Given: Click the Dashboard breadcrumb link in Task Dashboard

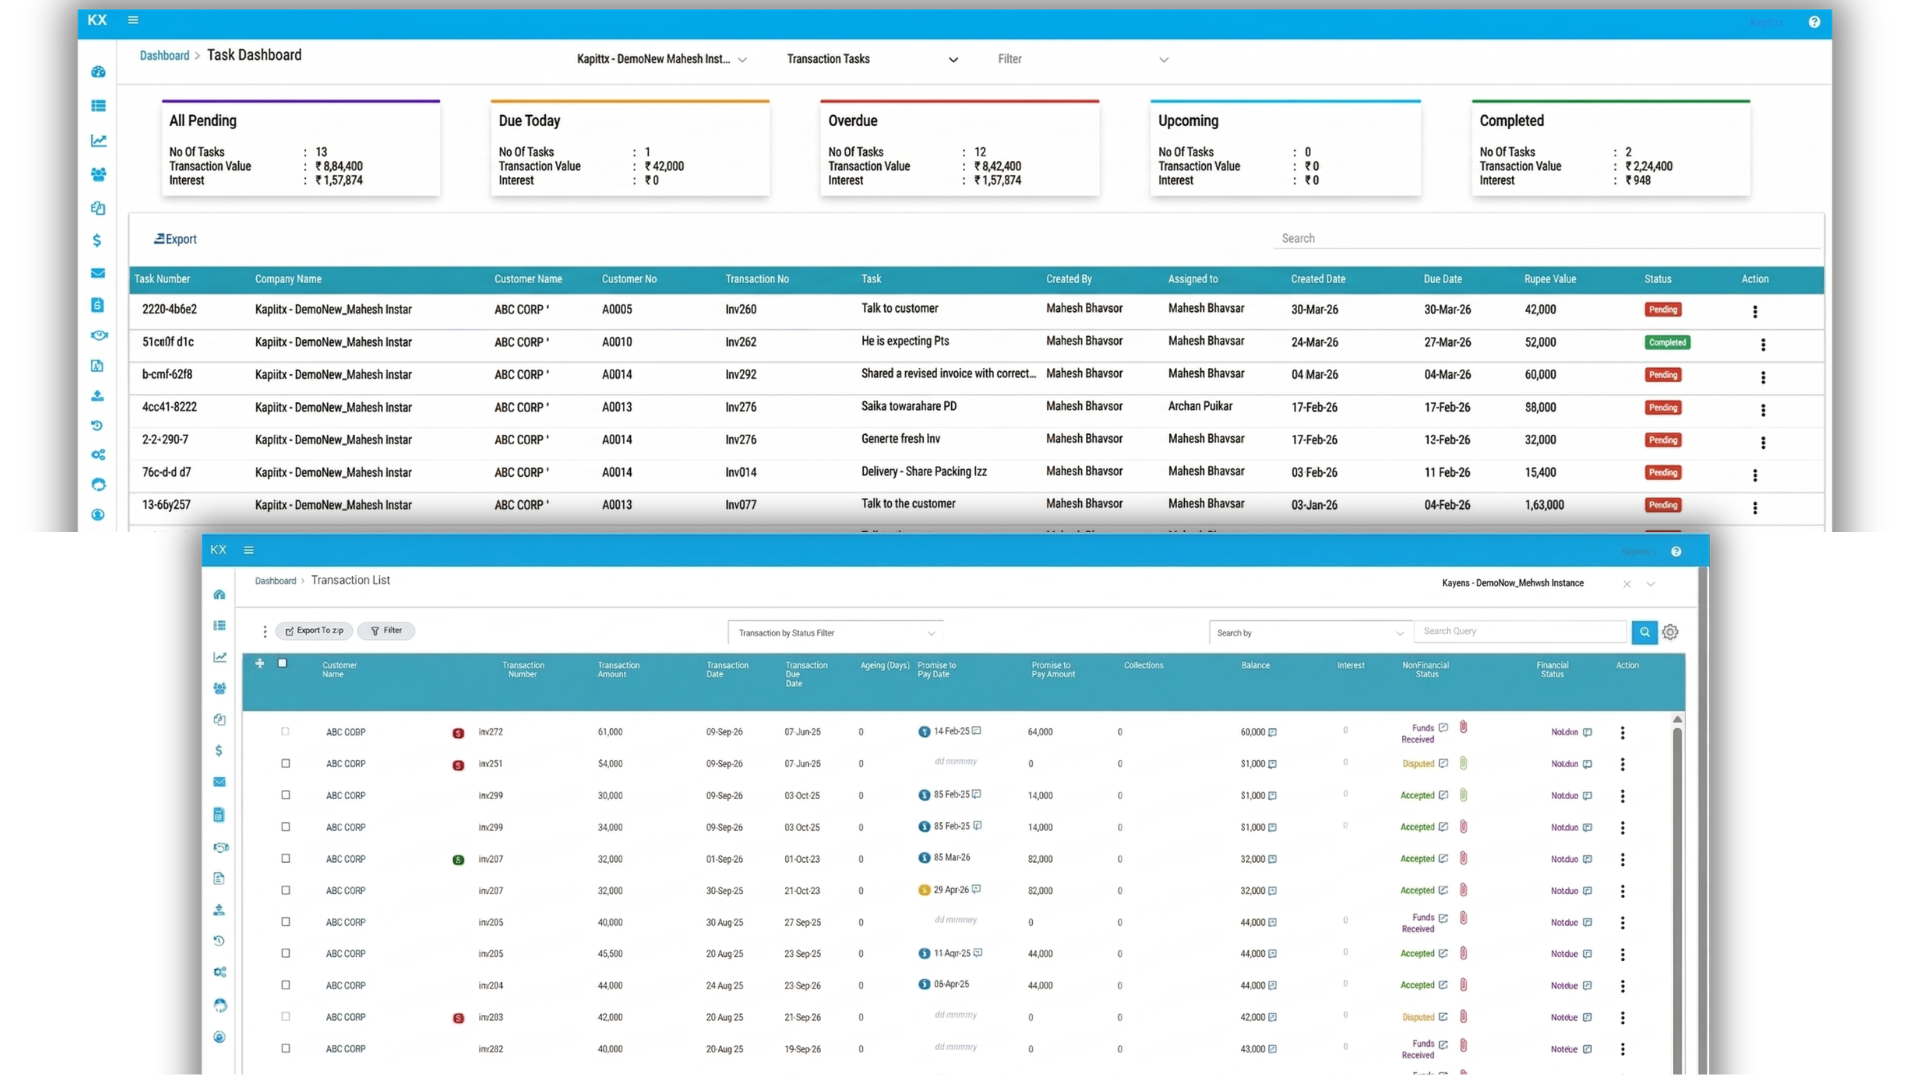Looking at the screenshot, I should point(164,56).
